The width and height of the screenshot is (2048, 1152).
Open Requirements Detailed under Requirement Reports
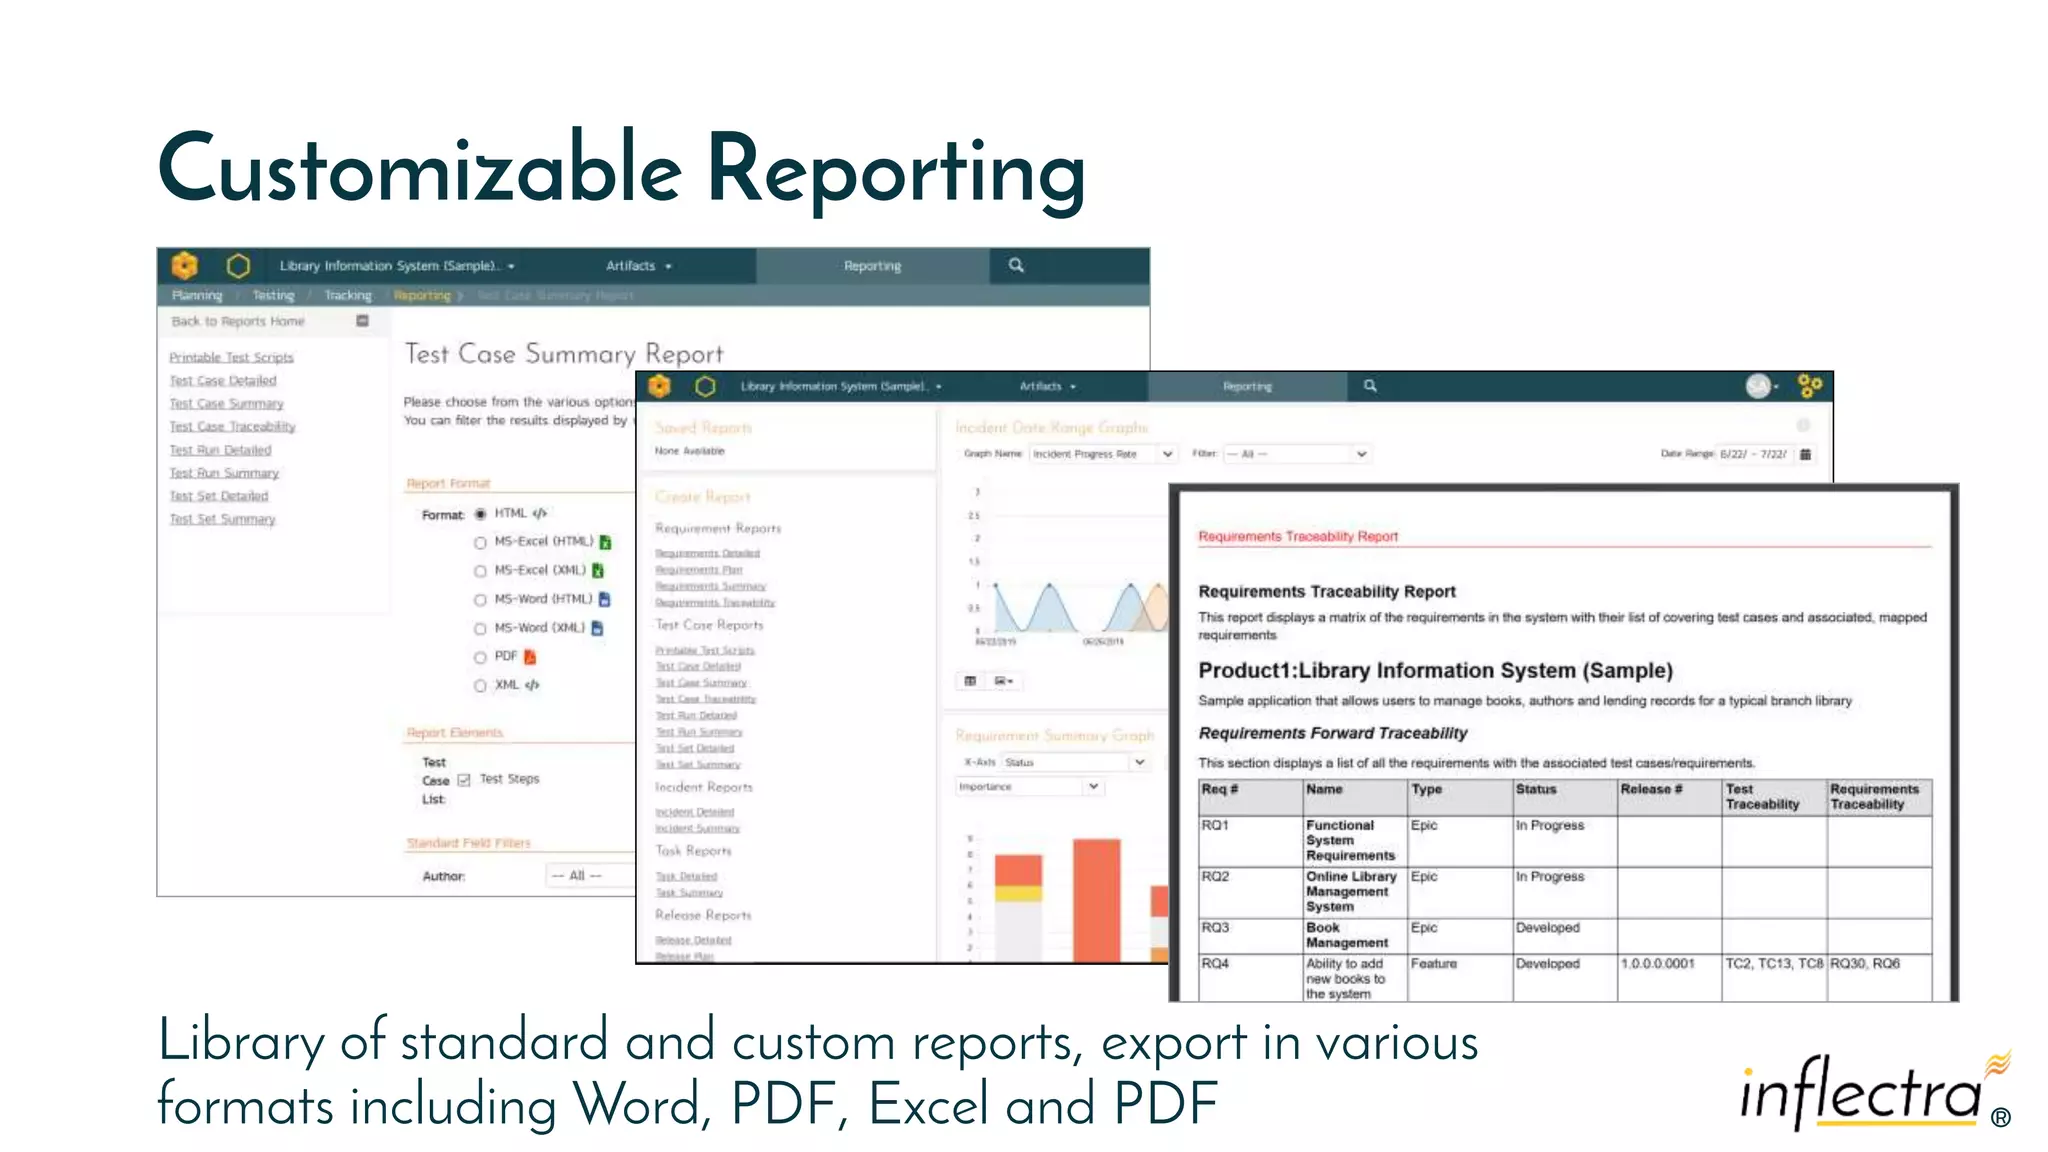[707, 553]
